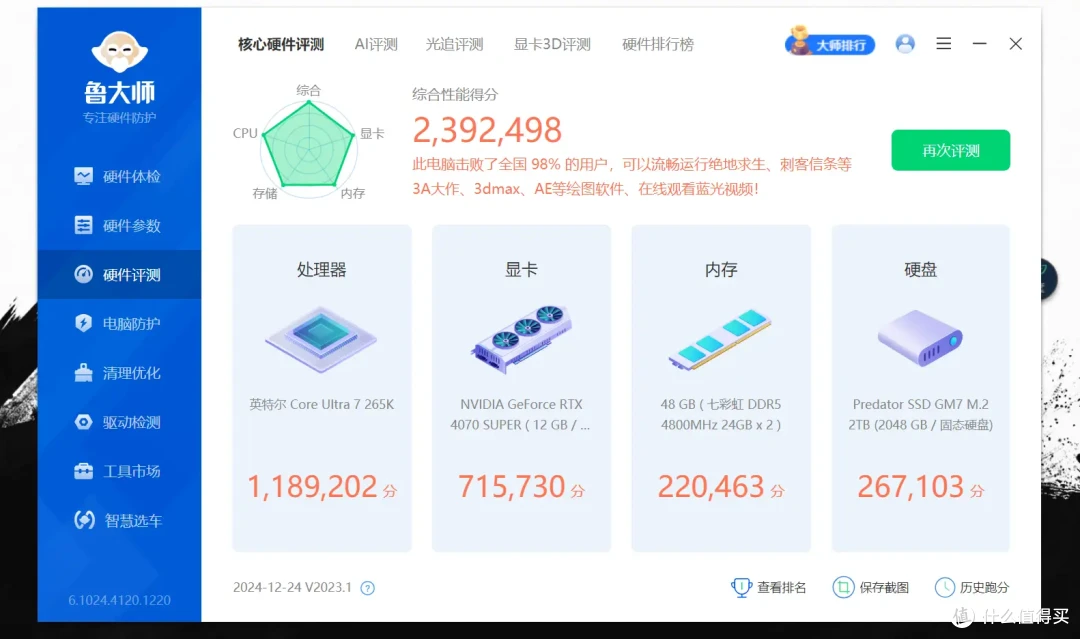Switch to the AI评测 tab
Screen dimensions: 1080x639
click(376, 44)
